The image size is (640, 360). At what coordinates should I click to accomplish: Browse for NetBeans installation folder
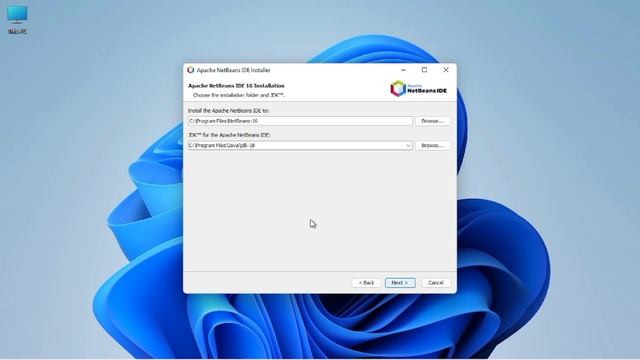[x=432, y=121]
